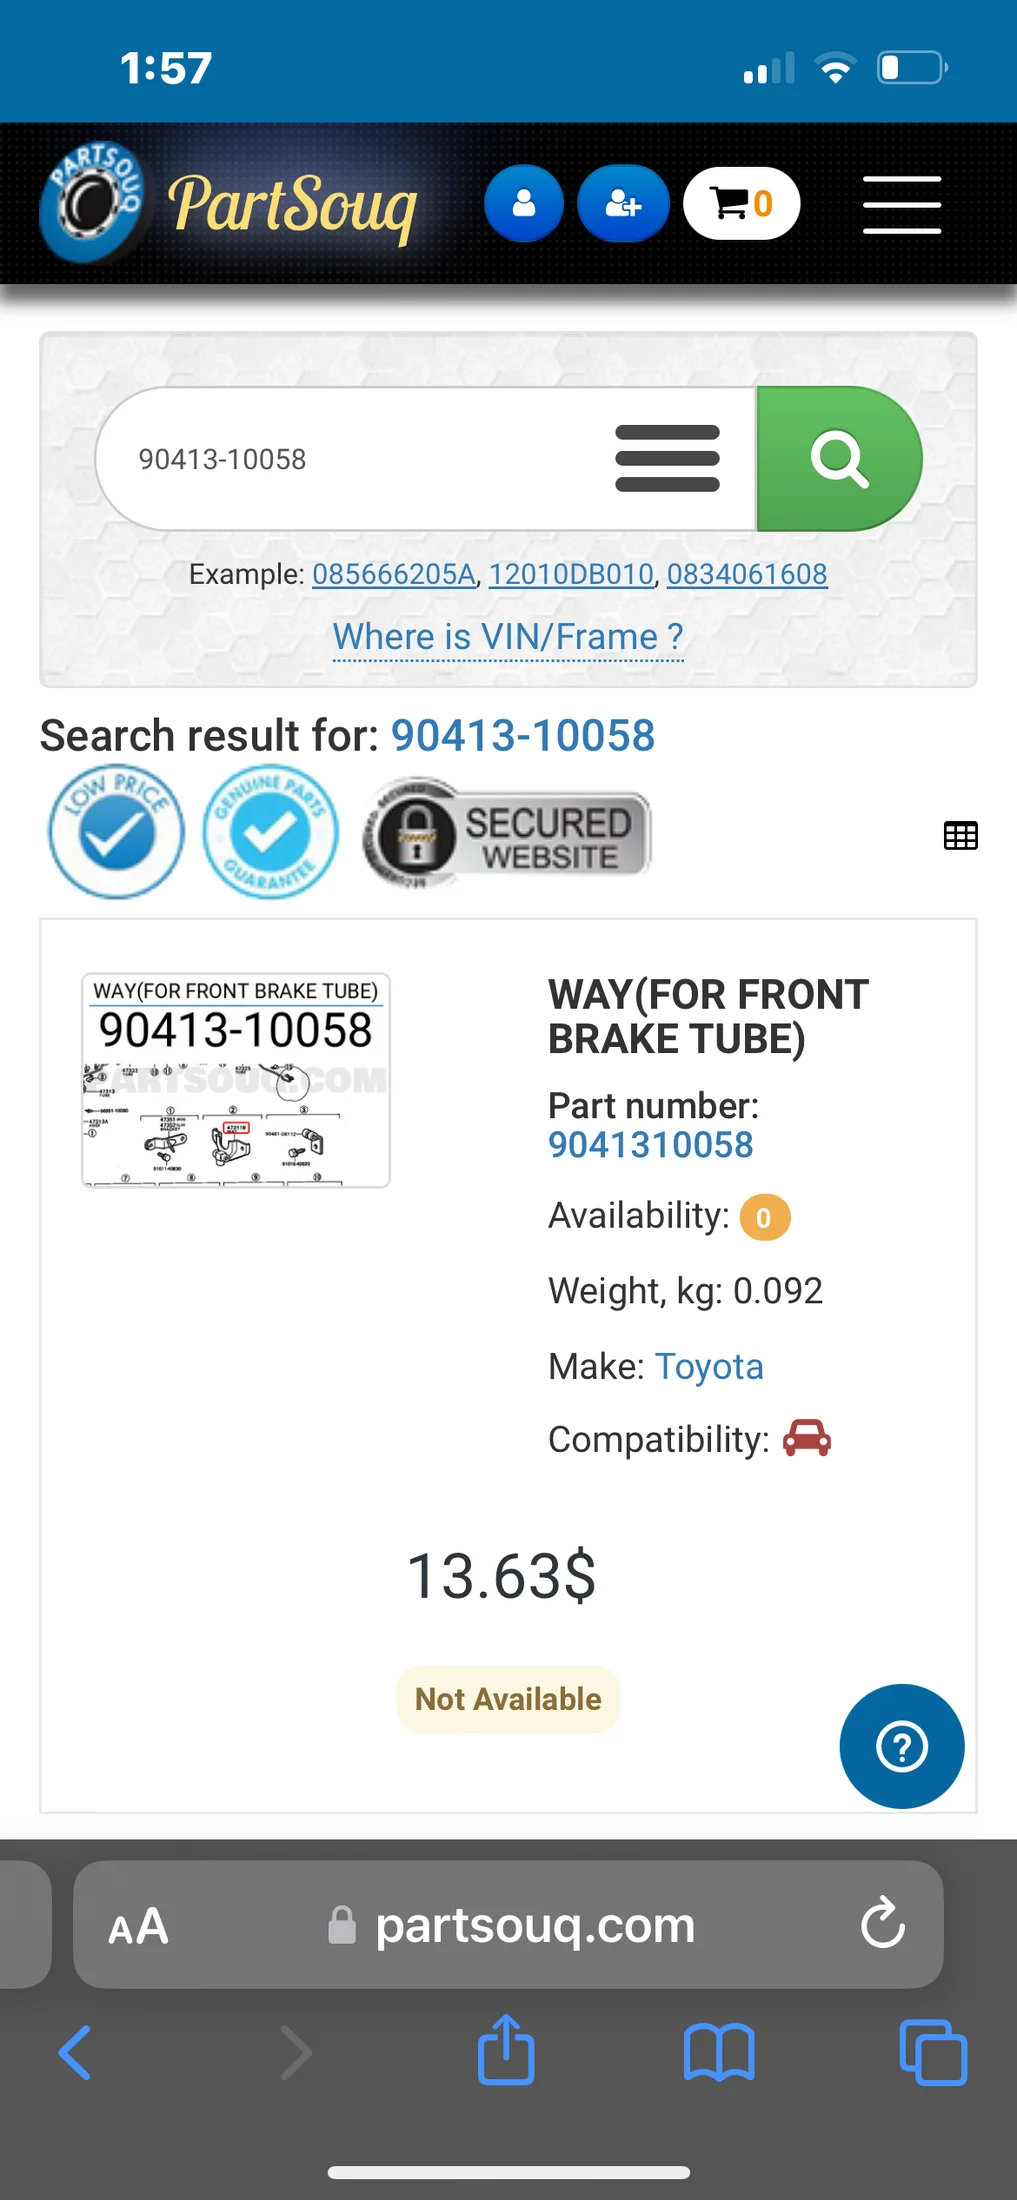Open the help question mark bubble
Screen dimensions: 1017x2200
click(x=902, y=1746)
